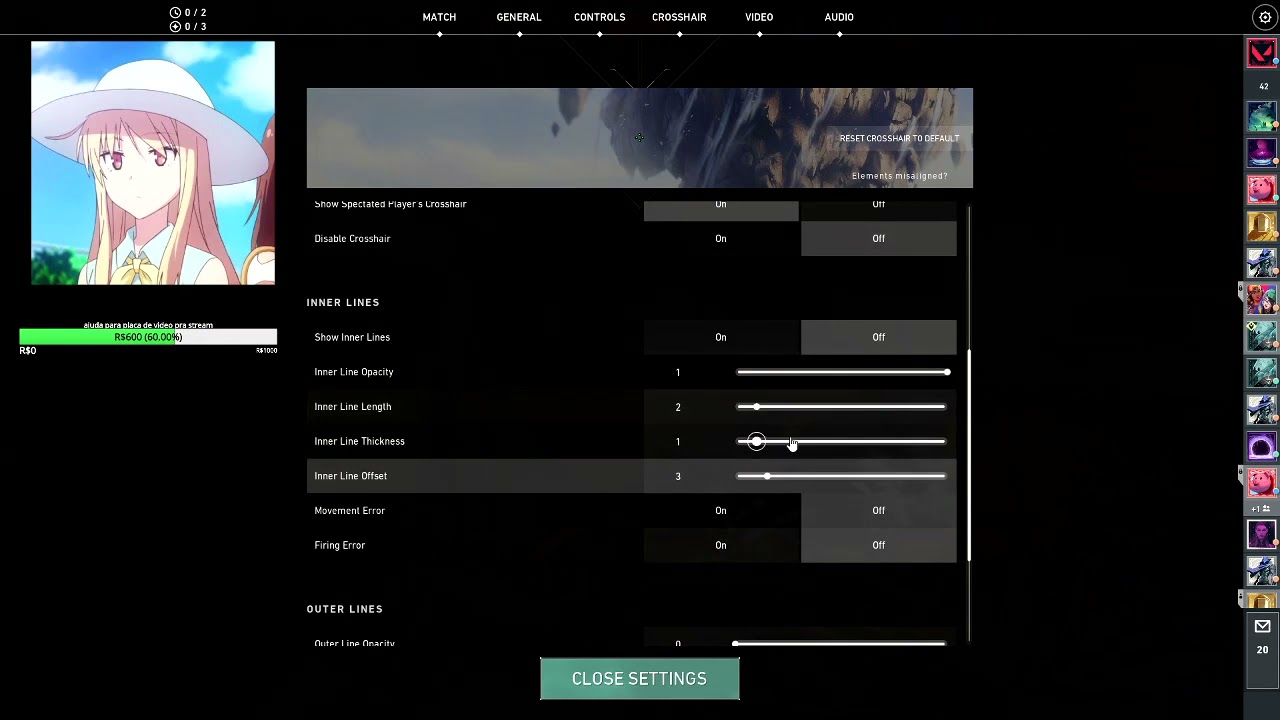
Task: Set Disable Crosshair to Off
Action: click(x=879, y=239)
